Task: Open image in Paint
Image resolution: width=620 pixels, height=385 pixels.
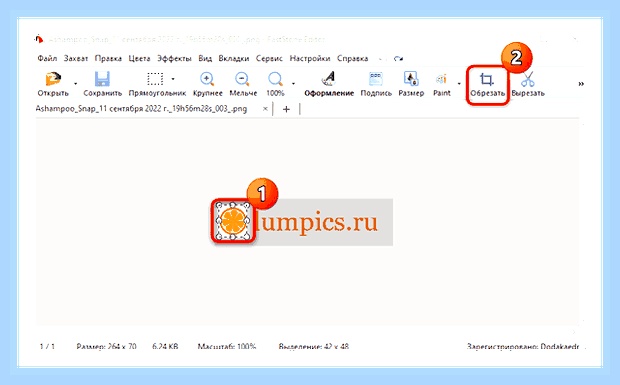Action: (x=442, y=84)
